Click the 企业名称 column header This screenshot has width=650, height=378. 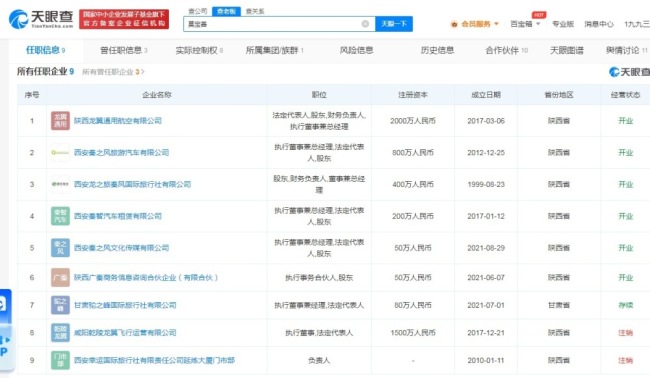157,95
